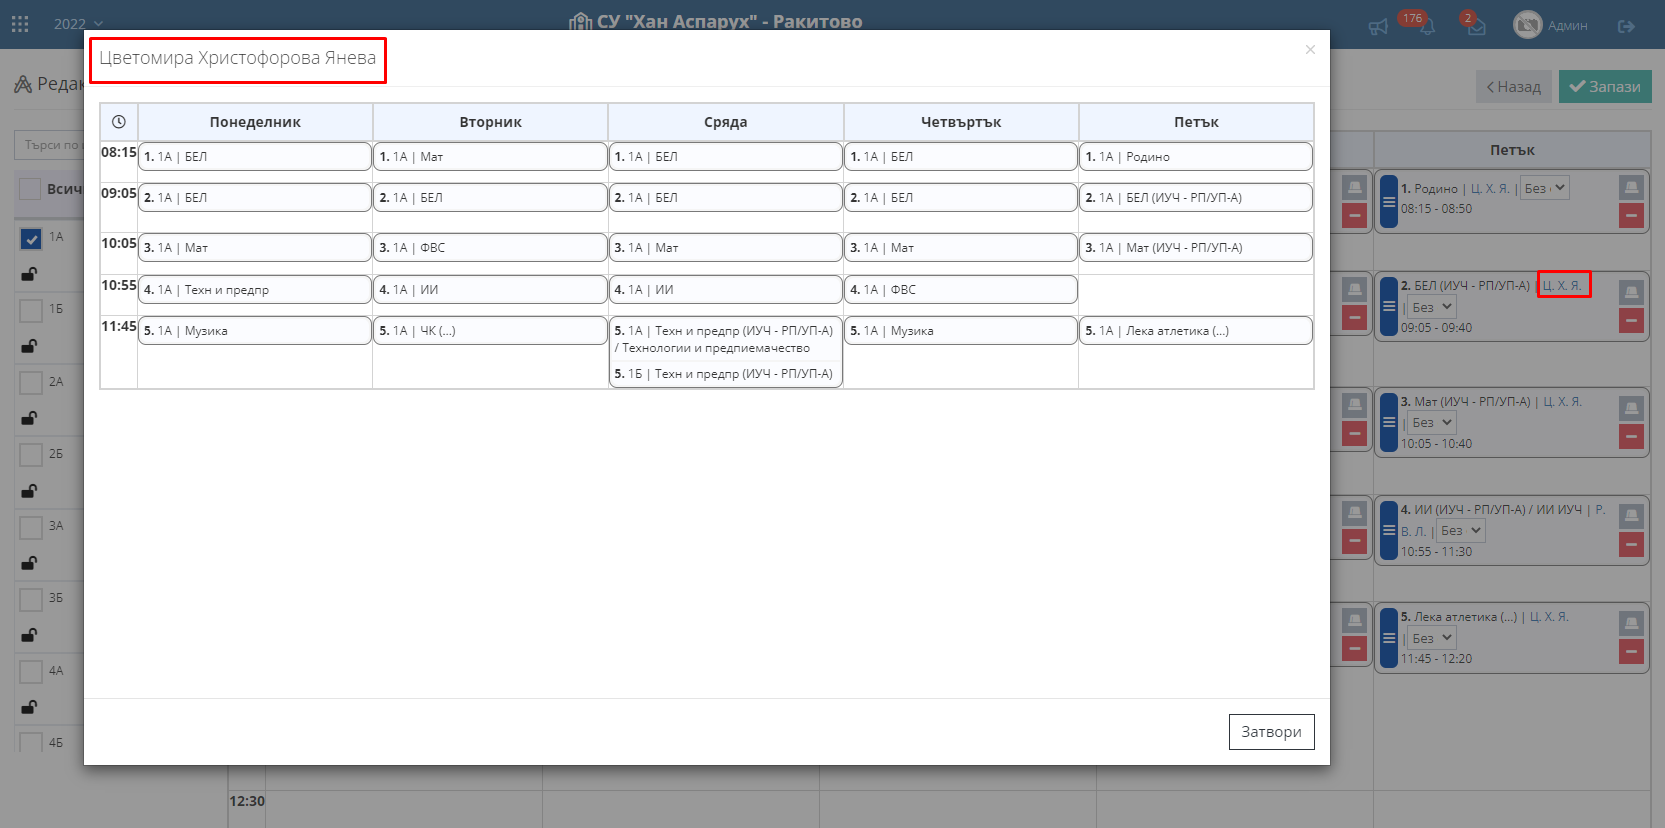Check the 3Б class checkbox
The height and width of the screenshot is (828, 1665).
(31, 599)
